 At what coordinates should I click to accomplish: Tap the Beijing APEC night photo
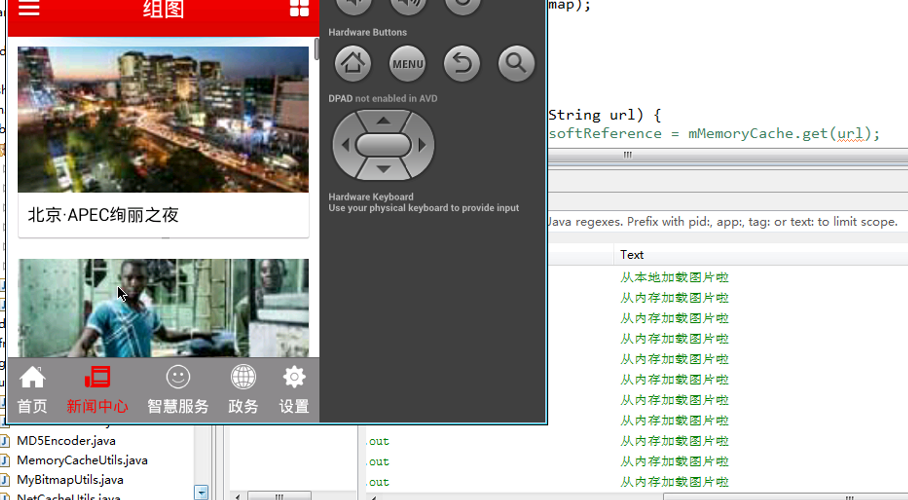[x=163, y=119]
